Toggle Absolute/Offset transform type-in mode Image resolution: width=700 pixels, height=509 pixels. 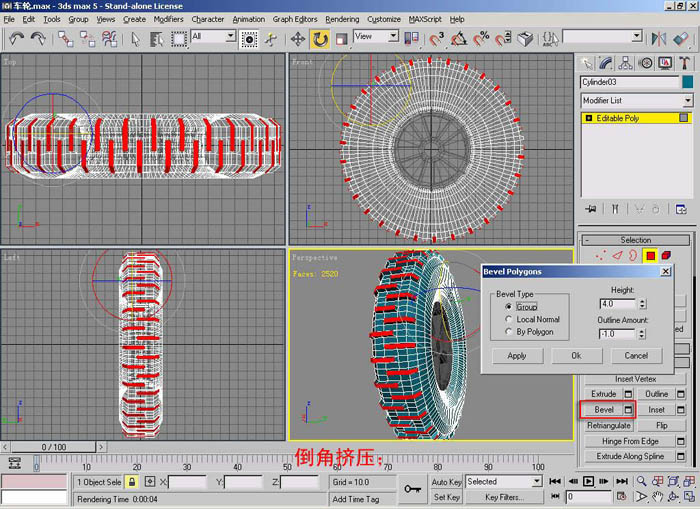(x=150, y=482)
